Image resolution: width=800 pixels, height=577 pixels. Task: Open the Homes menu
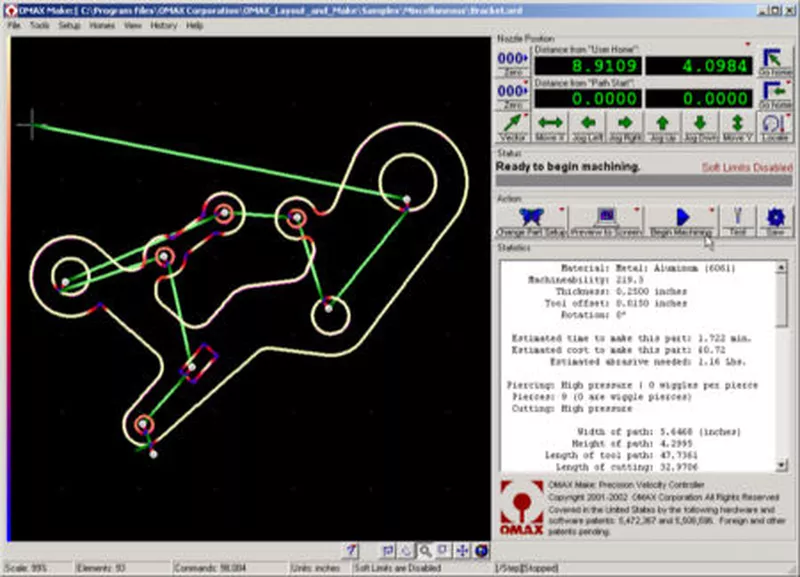click(102, 25)
